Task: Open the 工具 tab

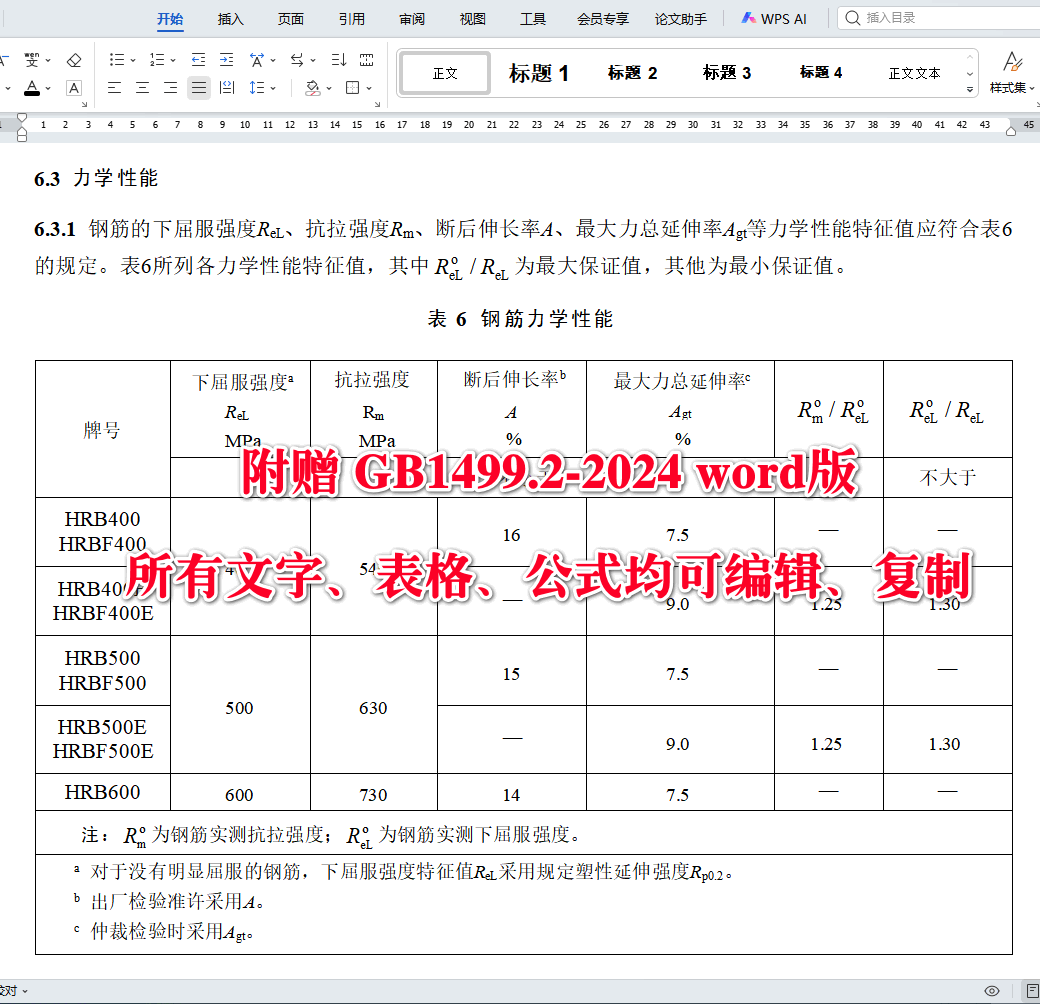Action: pos(533,19)
